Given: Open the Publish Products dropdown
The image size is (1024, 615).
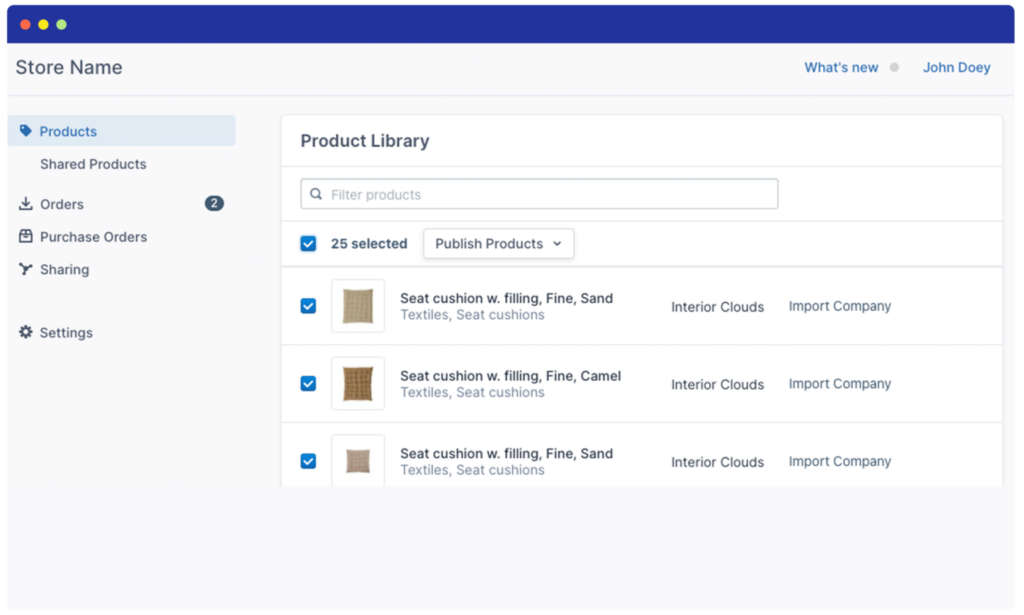Looking at the screenshot, I should pos(498,244).
